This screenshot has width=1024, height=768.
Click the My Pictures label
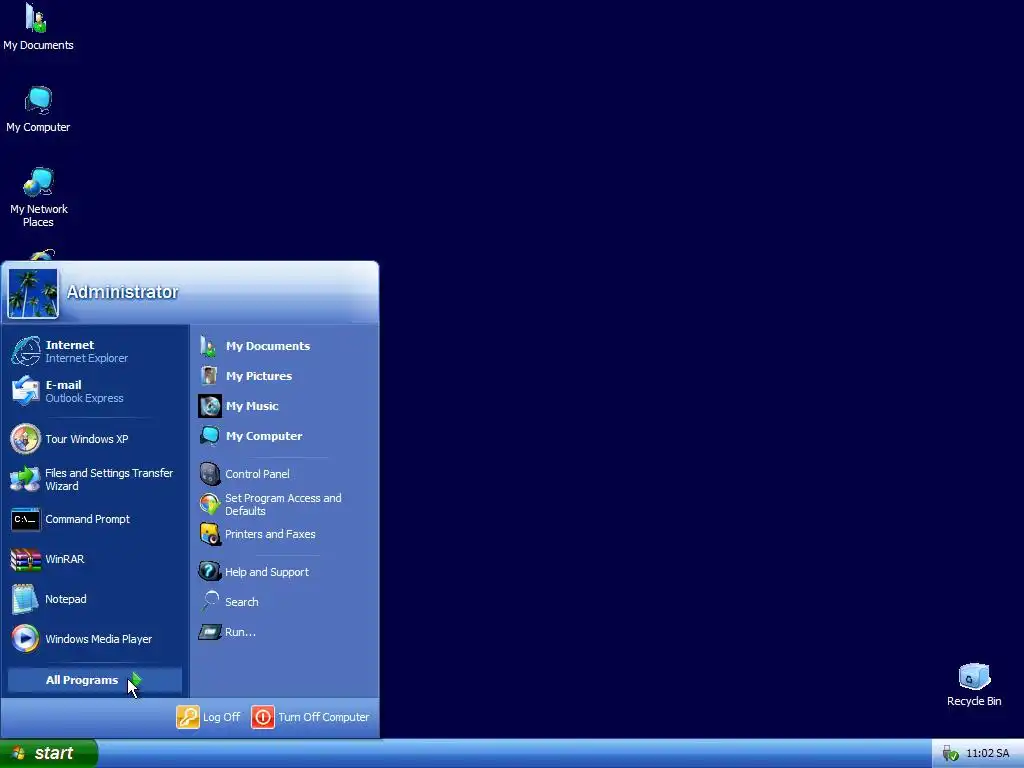(x=259, y=376)
